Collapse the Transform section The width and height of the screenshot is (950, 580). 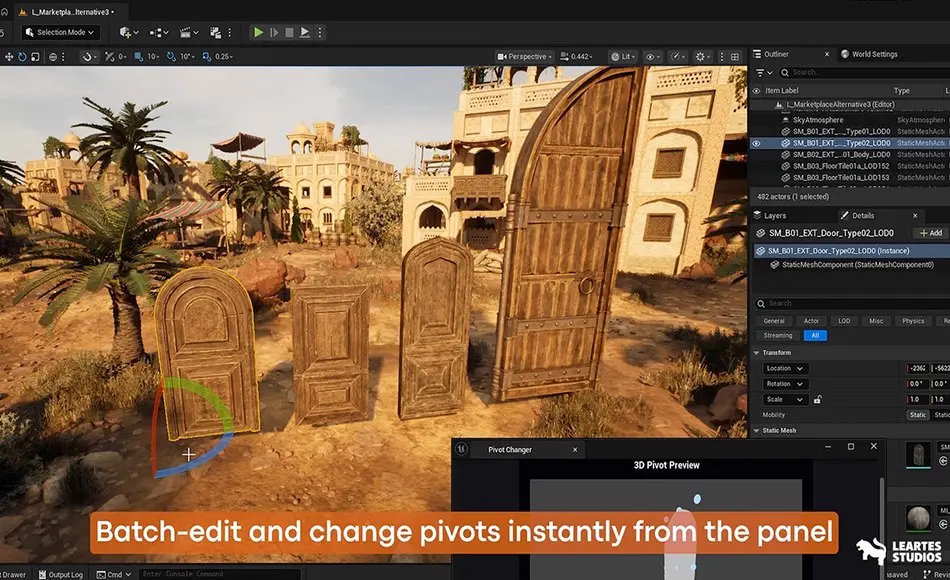click(757, 353)
